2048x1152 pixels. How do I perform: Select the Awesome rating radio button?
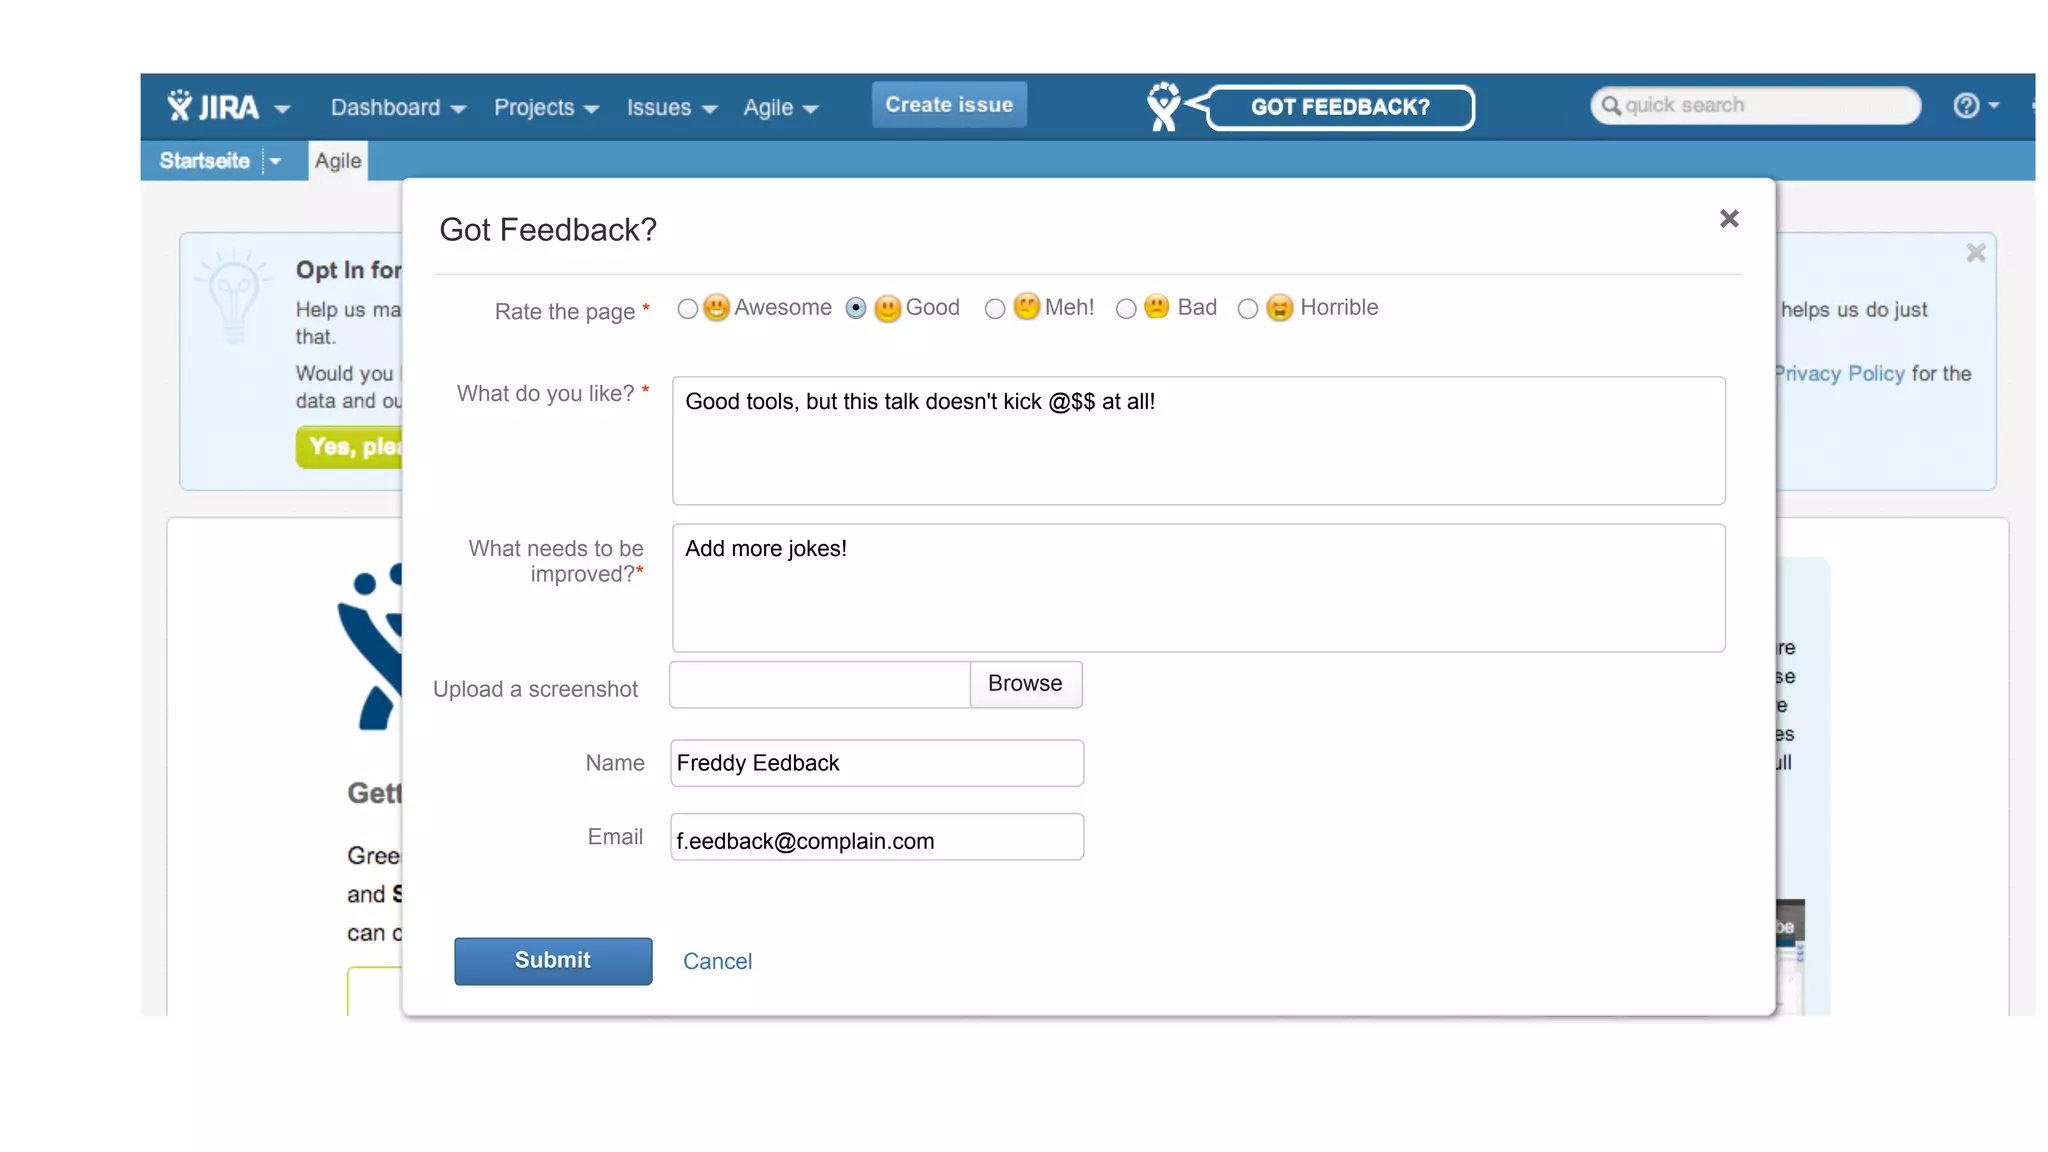(687, 309)
